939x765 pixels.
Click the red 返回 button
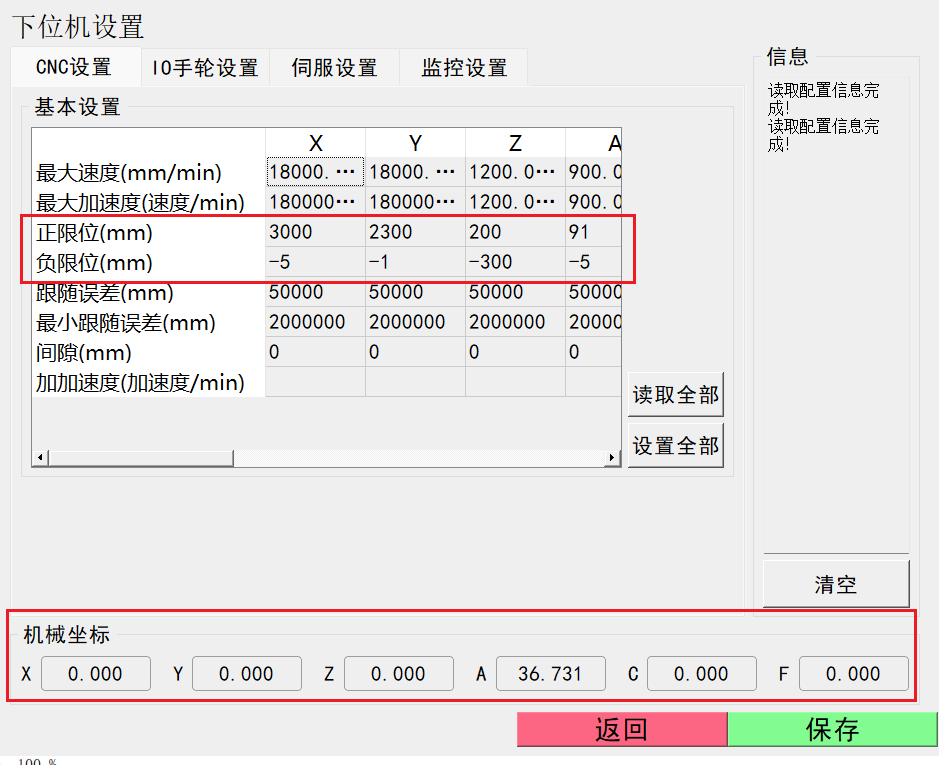pos(621,730)
